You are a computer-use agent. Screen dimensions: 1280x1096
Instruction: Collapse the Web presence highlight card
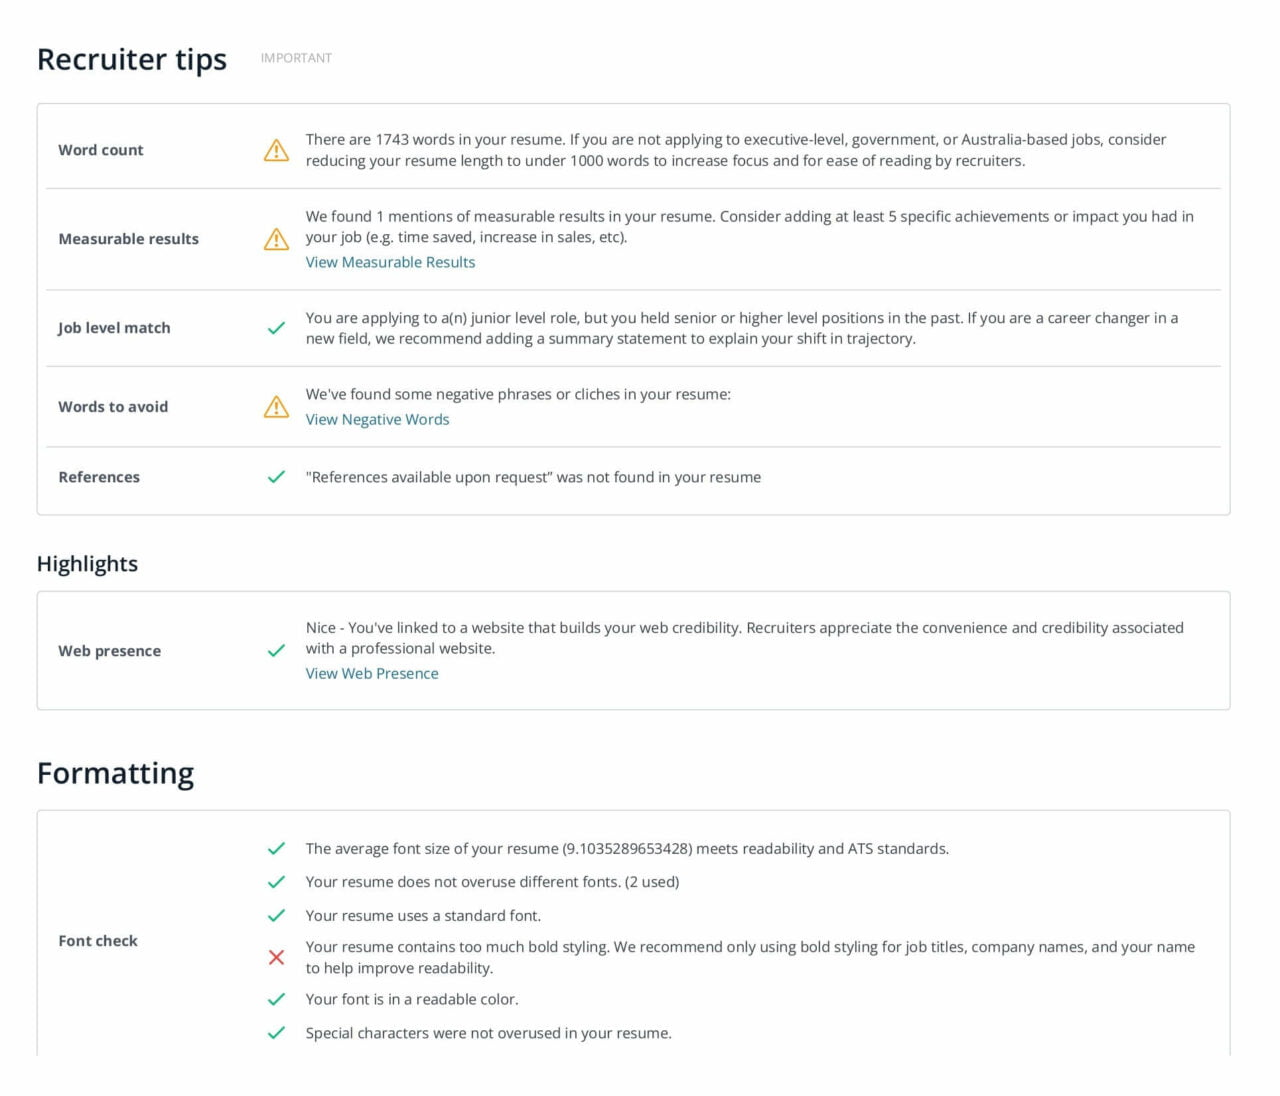pyautogui.click(x=110, y=651)
